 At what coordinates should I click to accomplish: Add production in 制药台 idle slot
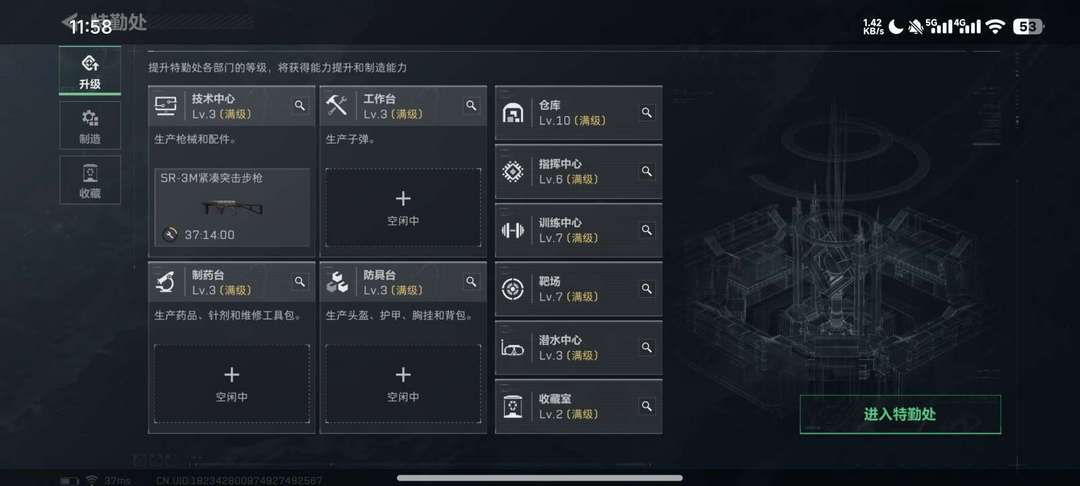pyautogui.click(x=231, y=383)
